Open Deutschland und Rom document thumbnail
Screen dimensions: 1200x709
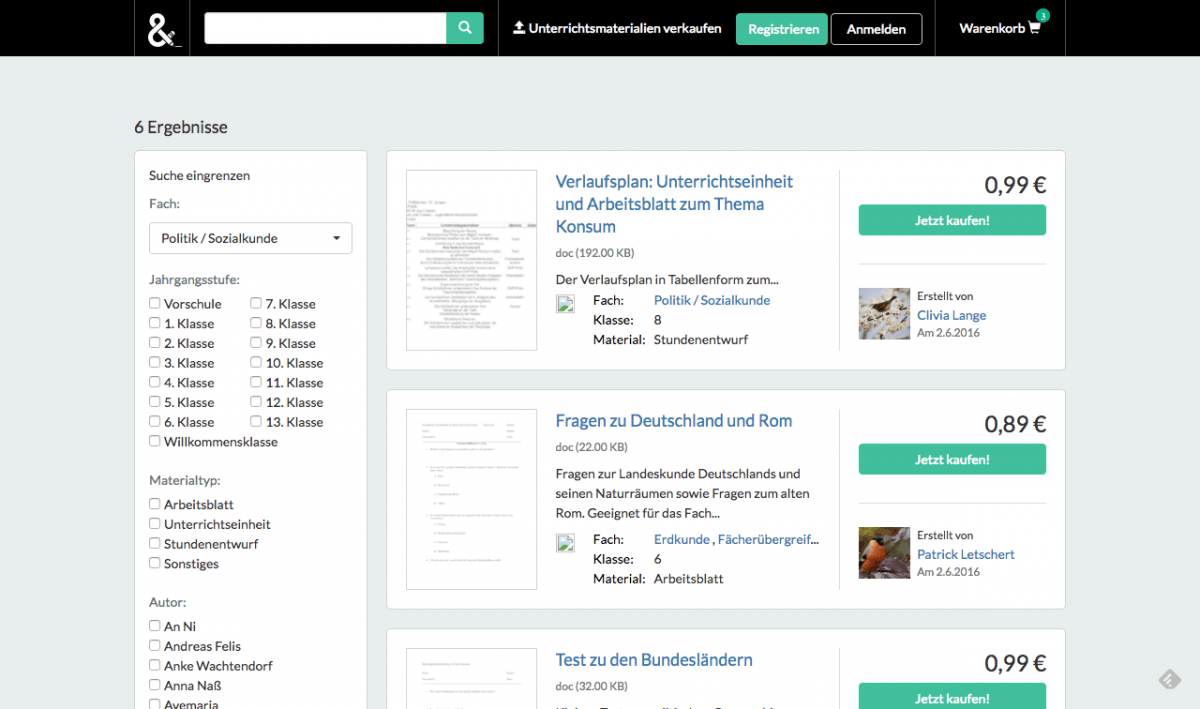click(x=471, y=499)
